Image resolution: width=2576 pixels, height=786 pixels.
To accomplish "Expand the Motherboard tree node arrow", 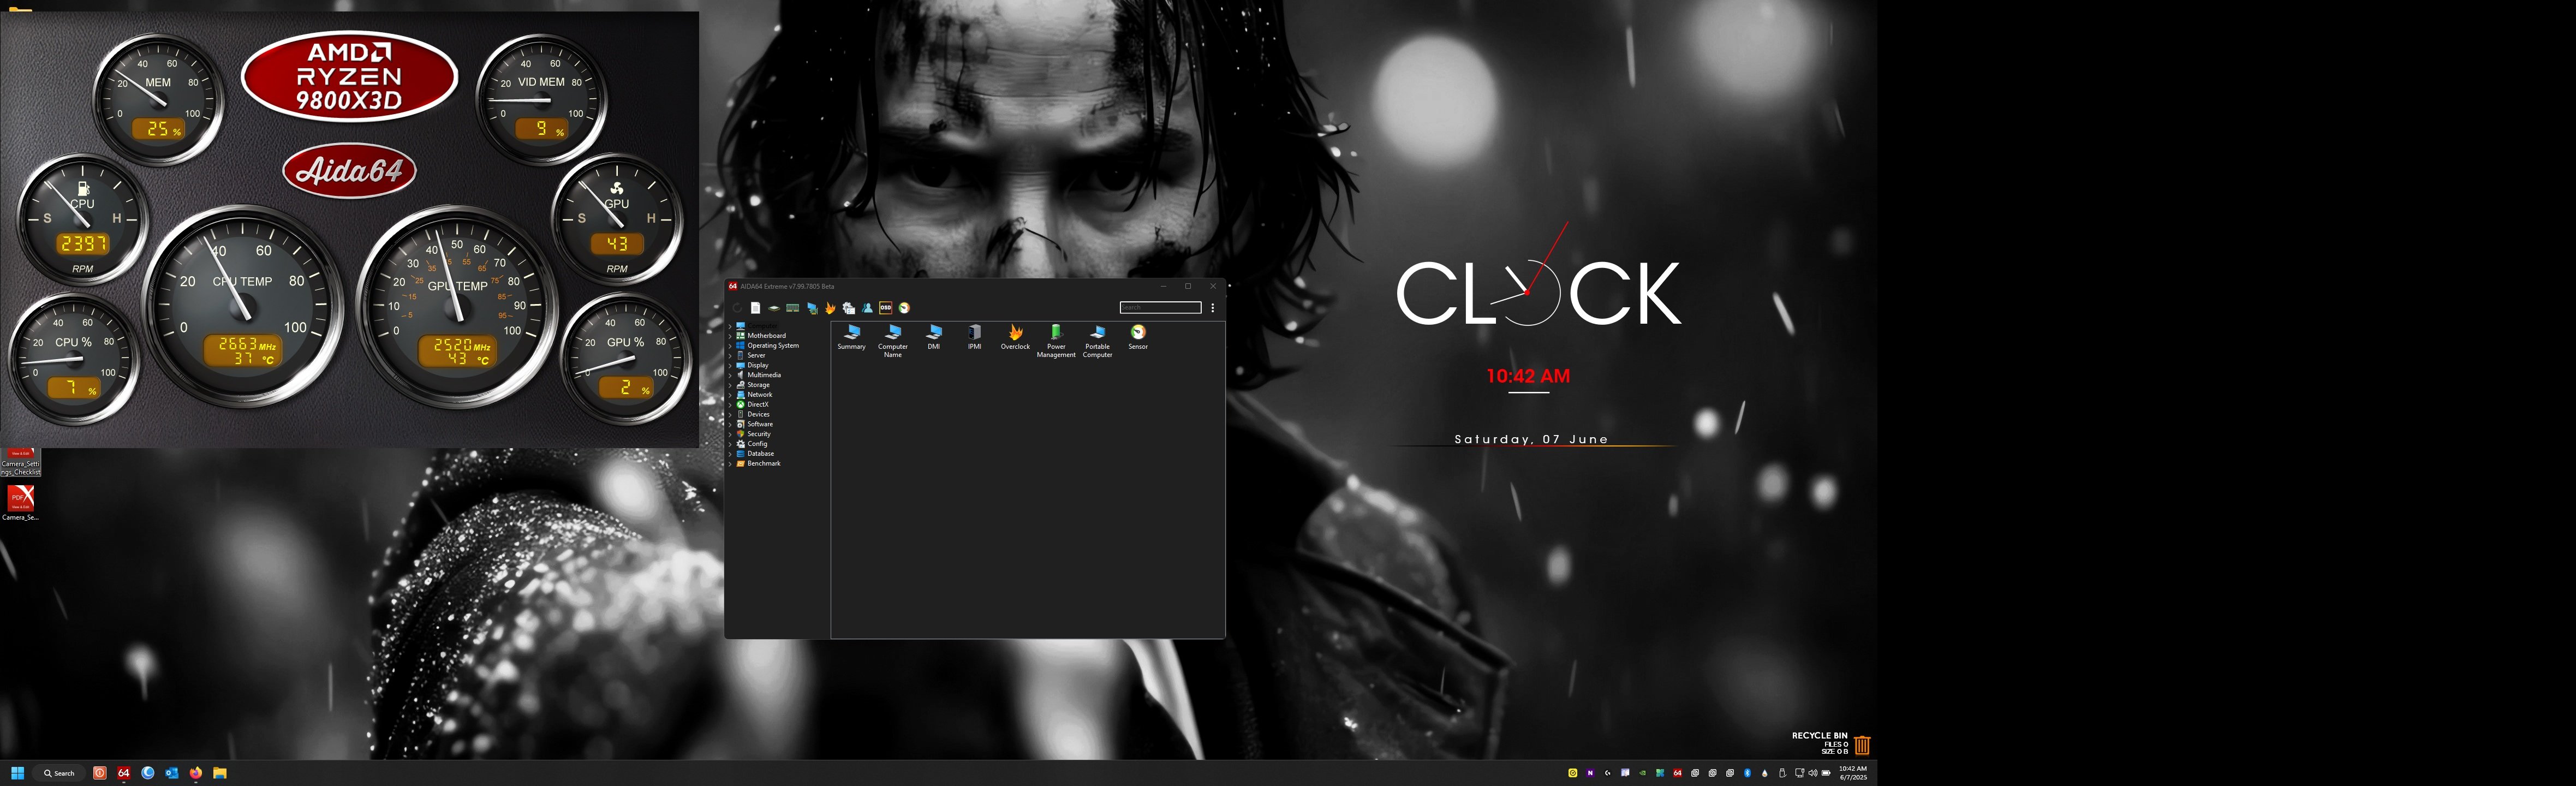I will pyautogui.click(x=730, y=336).
